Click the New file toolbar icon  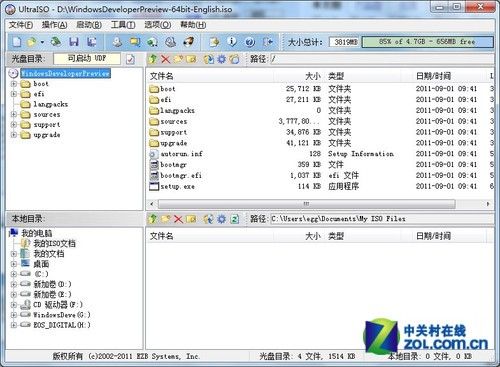click(17, 42)
